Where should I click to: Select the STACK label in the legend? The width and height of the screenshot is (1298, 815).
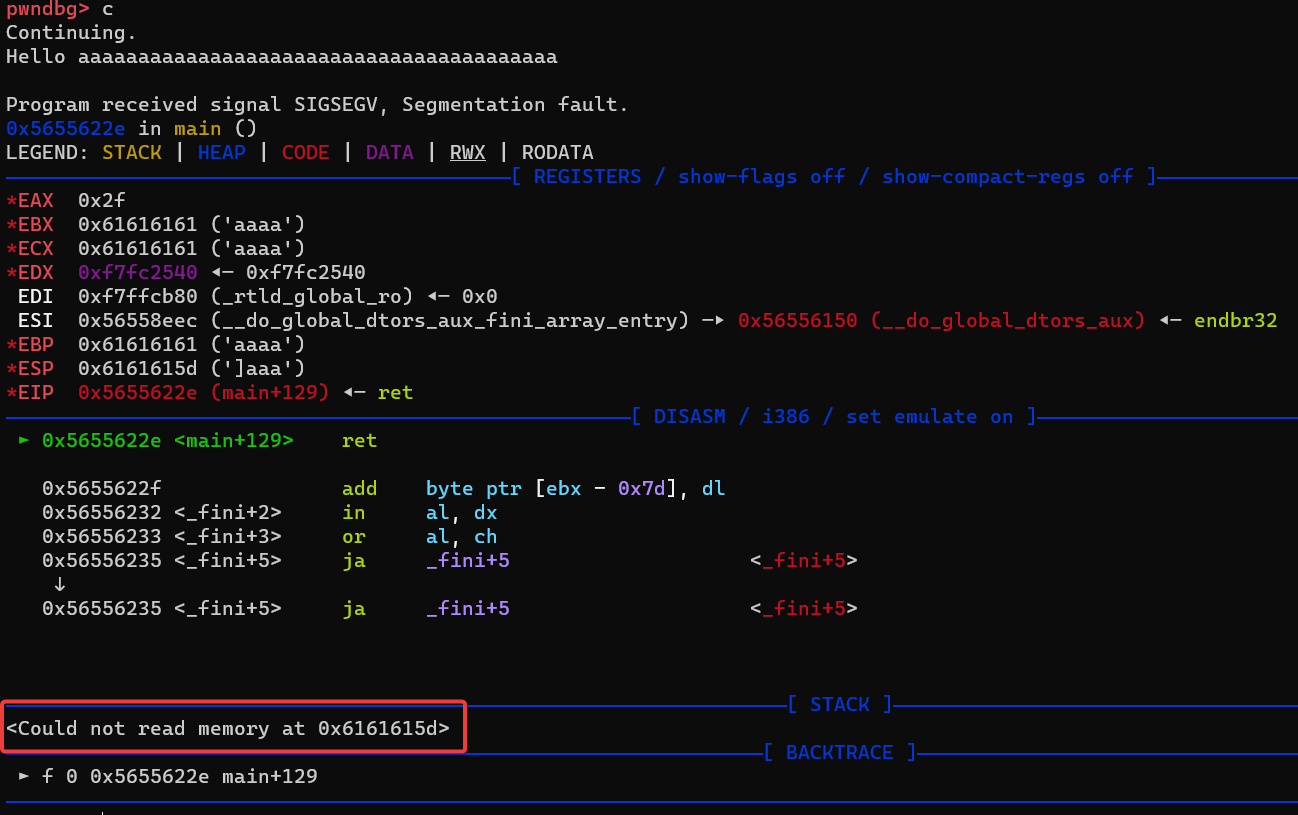click(131, 153)
